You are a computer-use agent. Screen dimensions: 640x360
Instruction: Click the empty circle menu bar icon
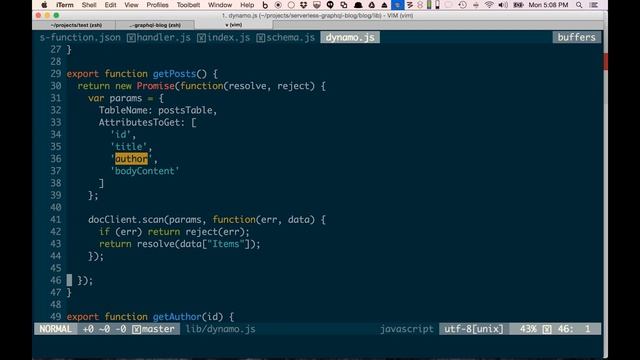click(291, 5)
